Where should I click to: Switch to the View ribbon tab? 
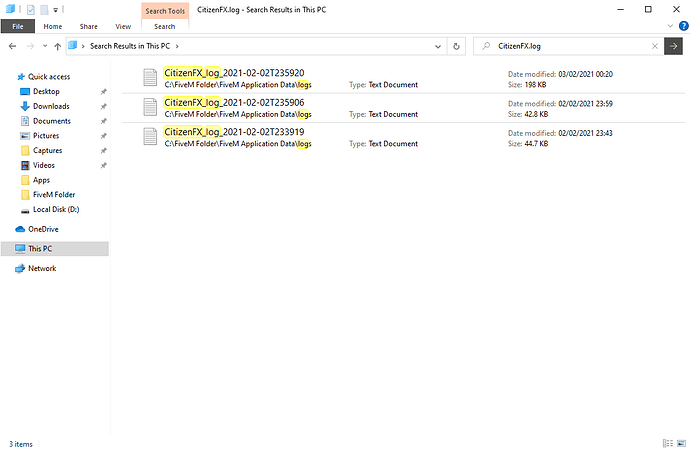click(x=123, y=26)
